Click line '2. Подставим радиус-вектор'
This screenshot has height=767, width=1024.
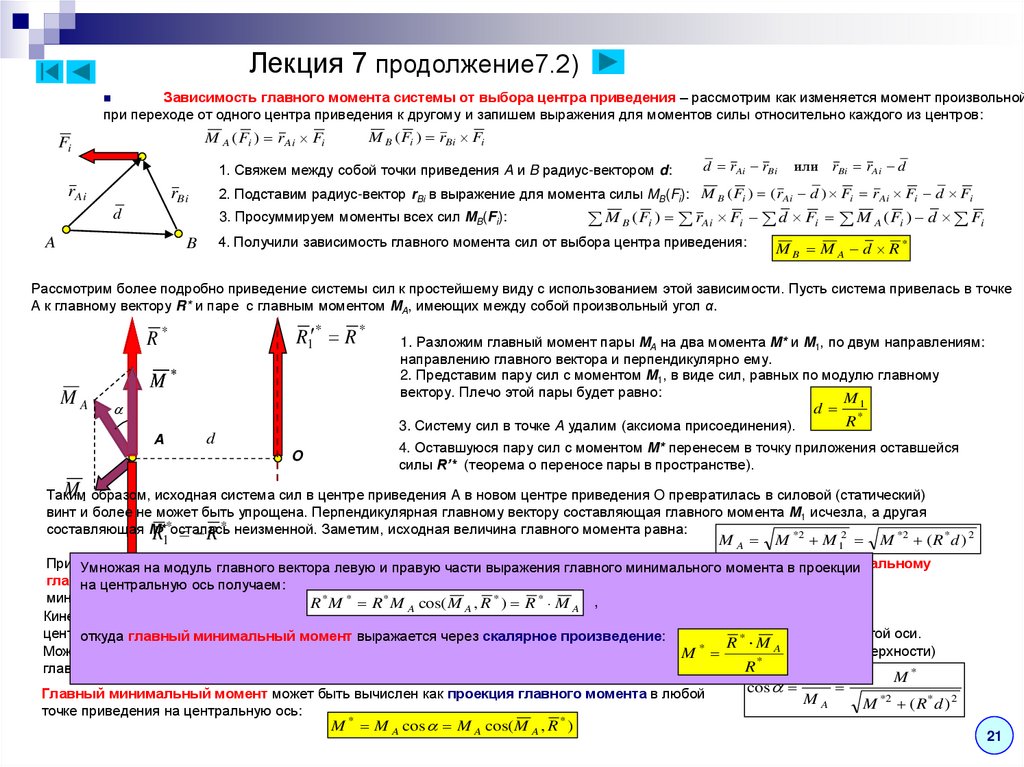[453, 195]
